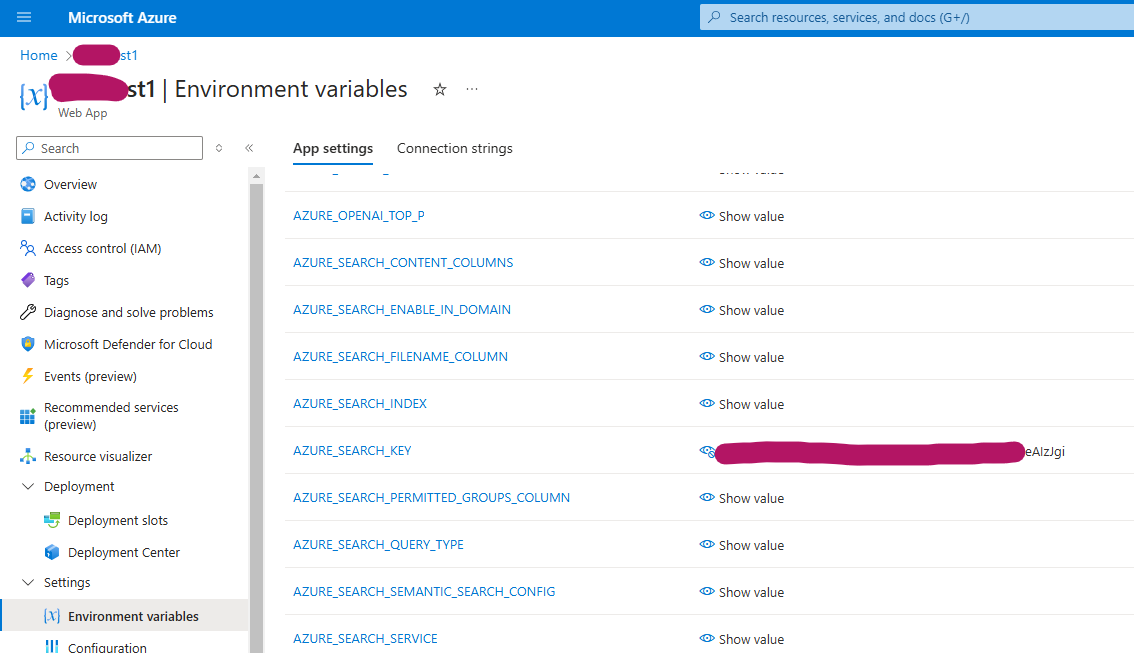1134x653 pixels.
Task: Favorite this page with the star icon
Action: (x=440, y=90)
